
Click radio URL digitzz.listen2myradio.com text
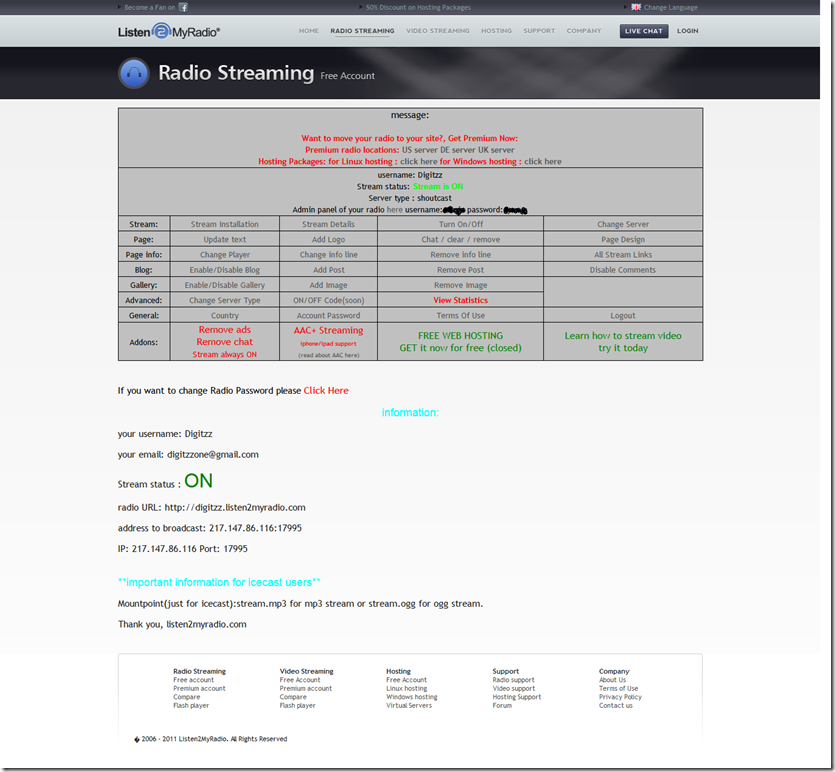(x=235, y=507)
